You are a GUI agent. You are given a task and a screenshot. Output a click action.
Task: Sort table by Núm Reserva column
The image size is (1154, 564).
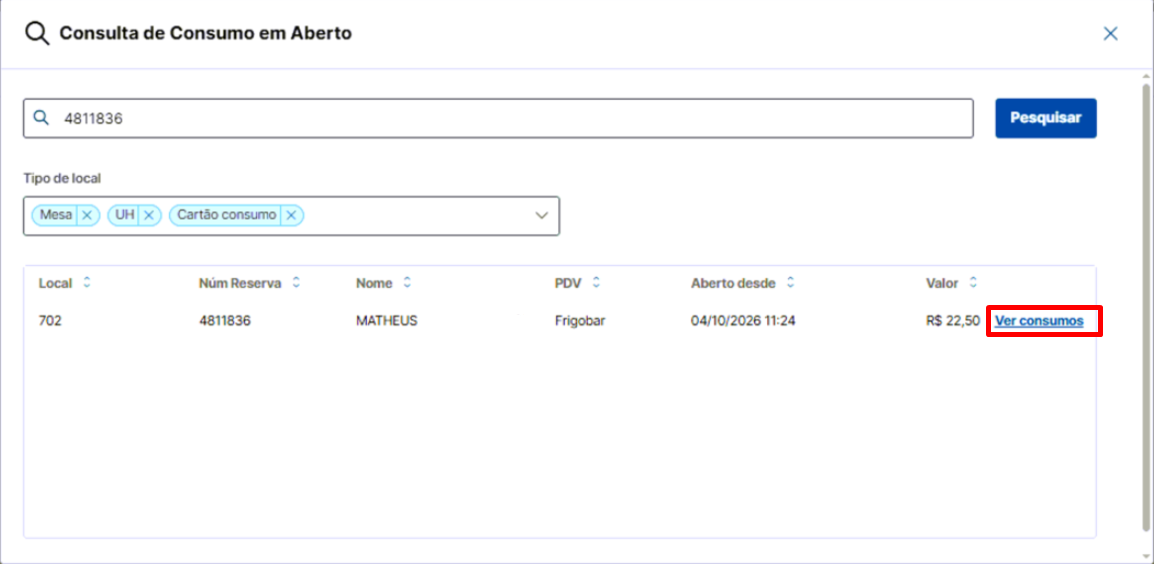(x=296, y=283)
